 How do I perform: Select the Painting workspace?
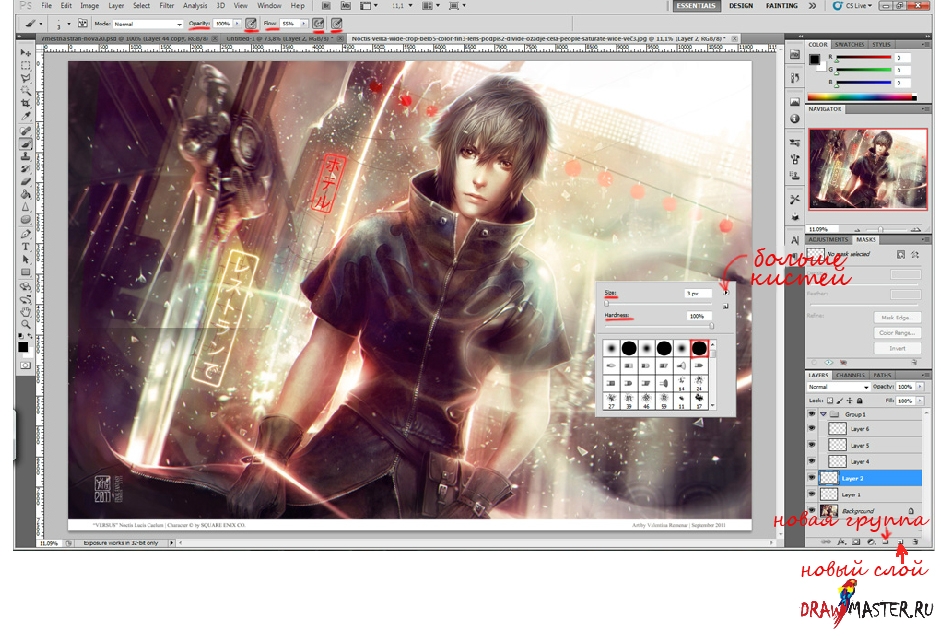point(781,5)
